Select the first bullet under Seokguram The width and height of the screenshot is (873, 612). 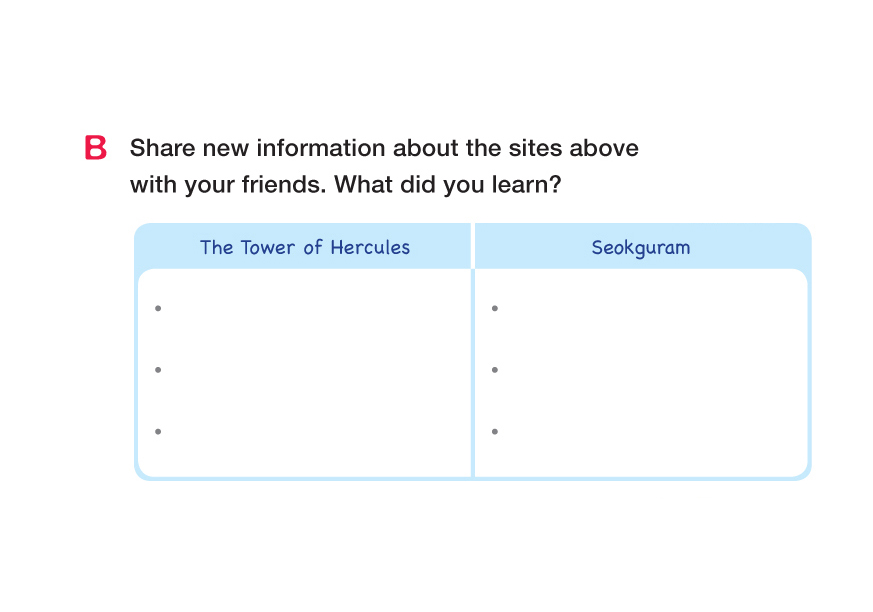point(494,308)
